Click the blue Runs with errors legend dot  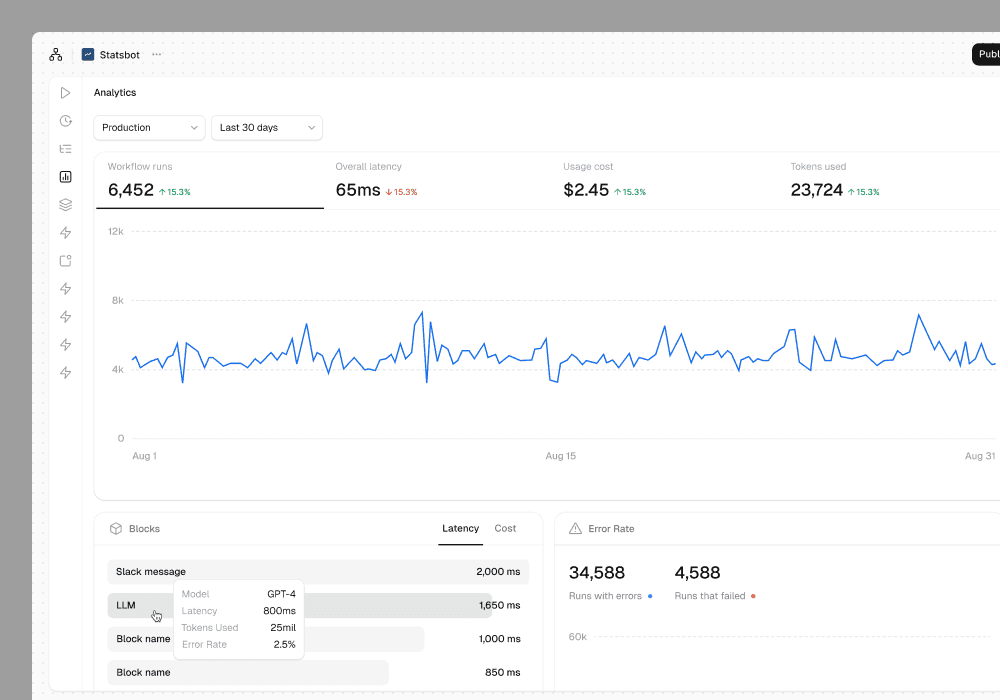[650, 596]
